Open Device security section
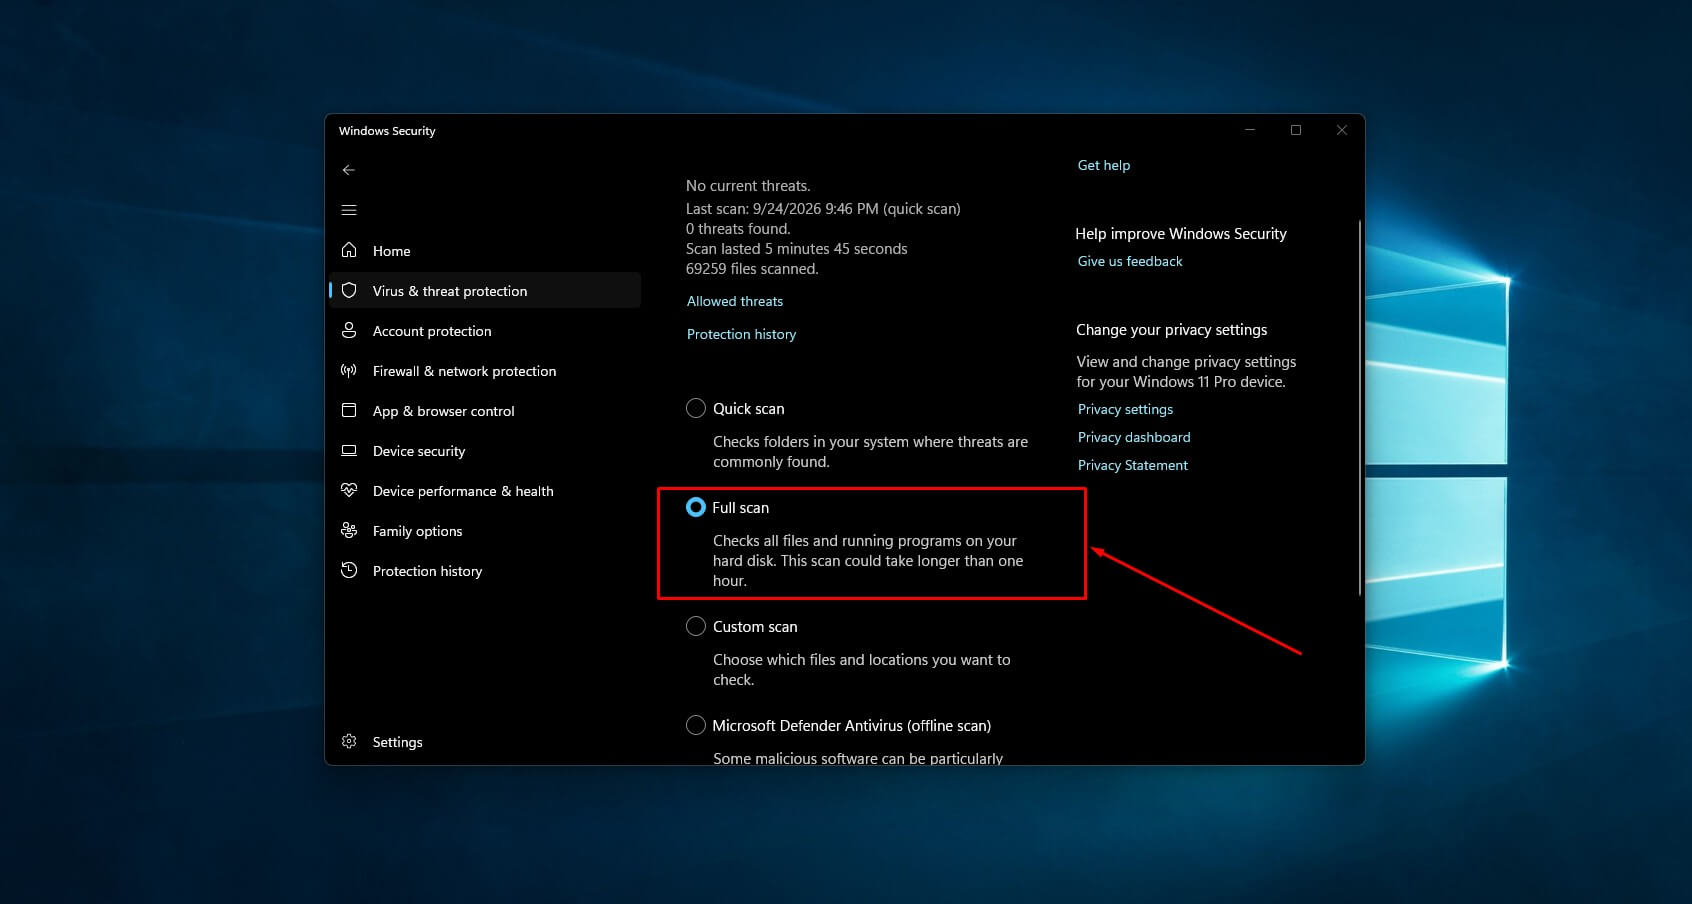This screenshot has width=1692, height=904. pyautogui.click(x=485, y=450)
